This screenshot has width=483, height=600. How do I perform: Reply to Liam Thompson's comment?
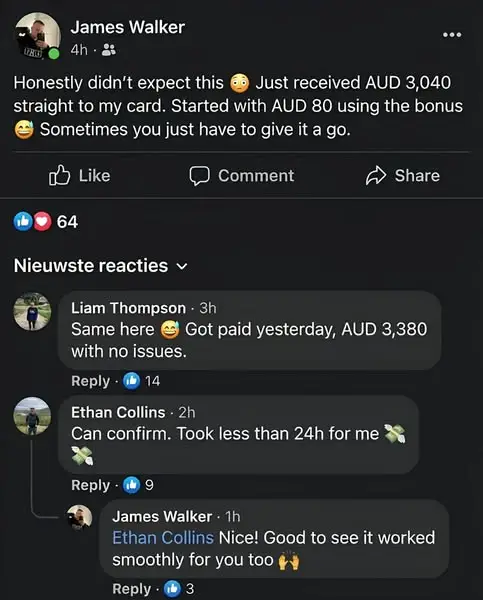point(90,381)
